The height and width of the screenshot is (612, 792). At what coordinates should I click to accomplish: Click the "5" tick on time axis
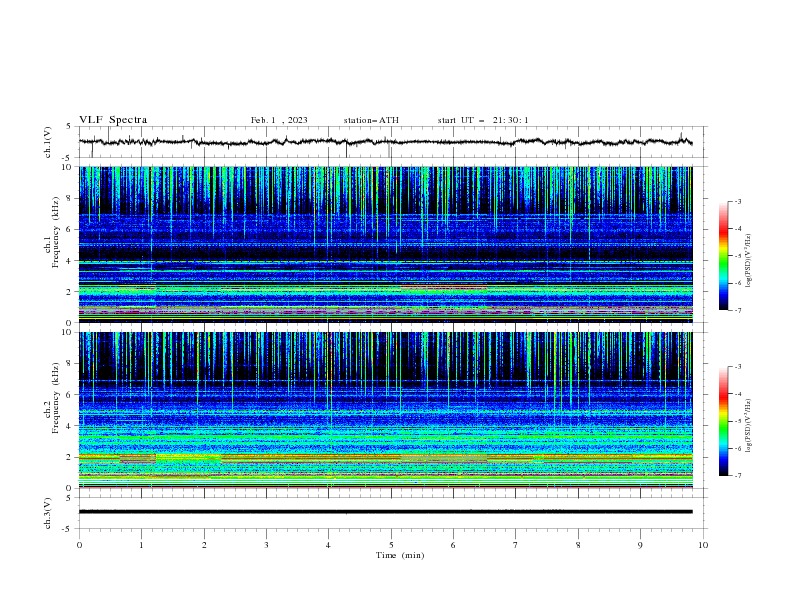[x=391, y=545]
